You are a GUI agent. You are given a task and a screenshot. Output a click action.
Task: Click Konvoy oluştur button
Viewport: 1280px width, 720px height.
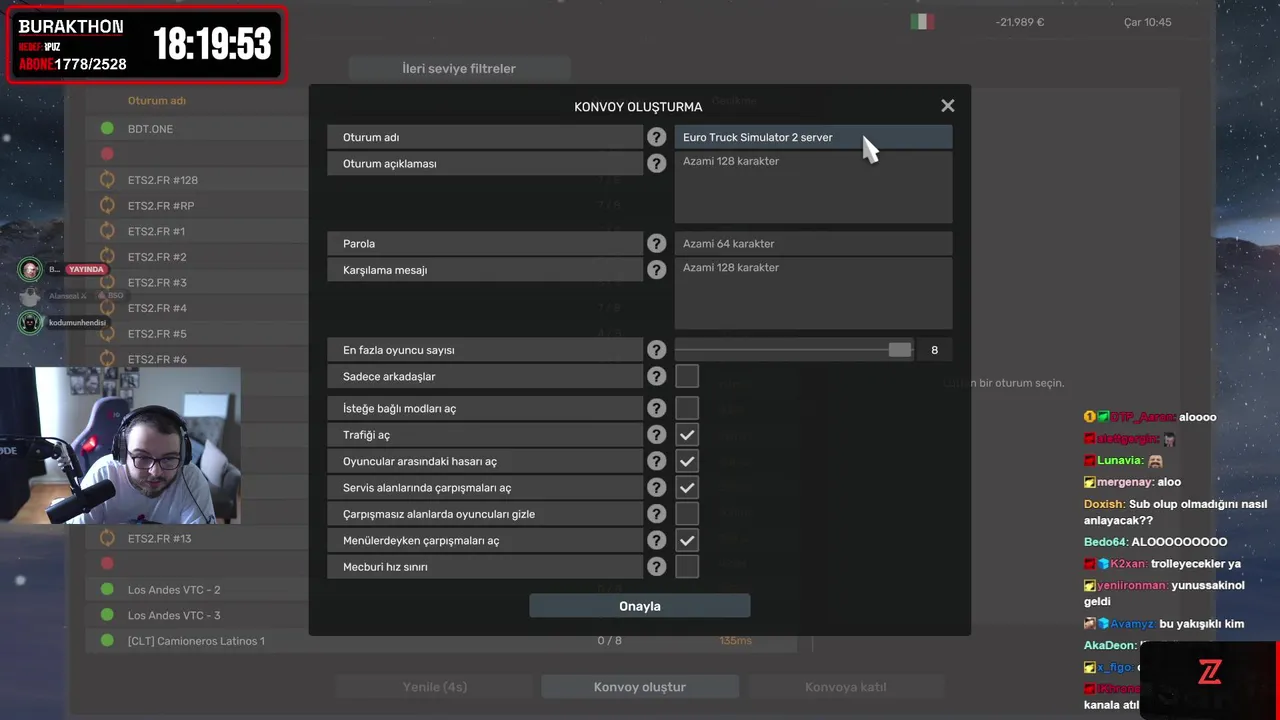click(x=640, y=687)
